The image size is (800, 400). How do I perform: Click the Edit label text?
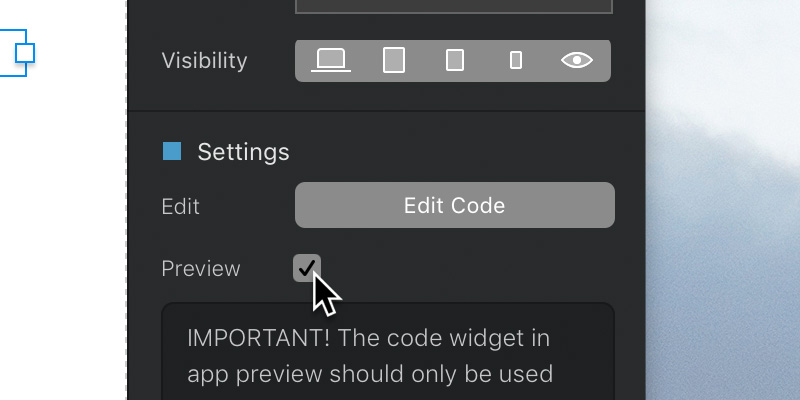[181, 207]
